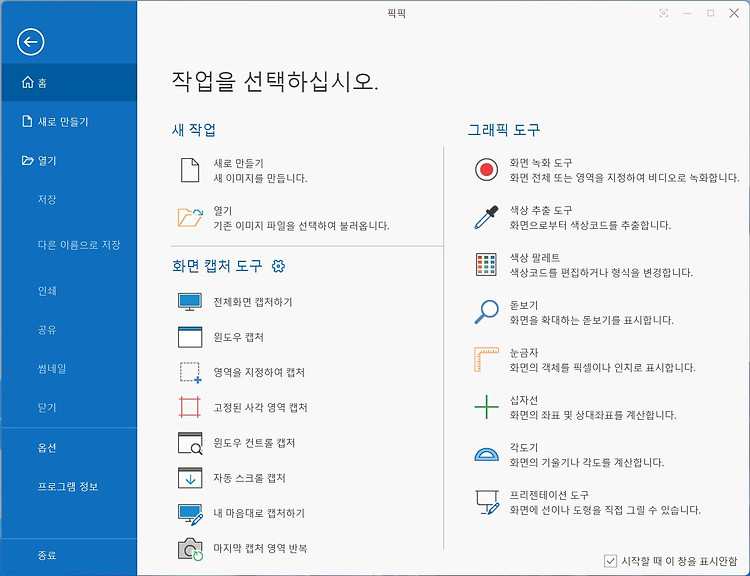The image size is (750, 576).
Task: Click the down-arrow window icon for 자동 스크롤 캡처
Action: pyautogui.click(x=190, y=478)
